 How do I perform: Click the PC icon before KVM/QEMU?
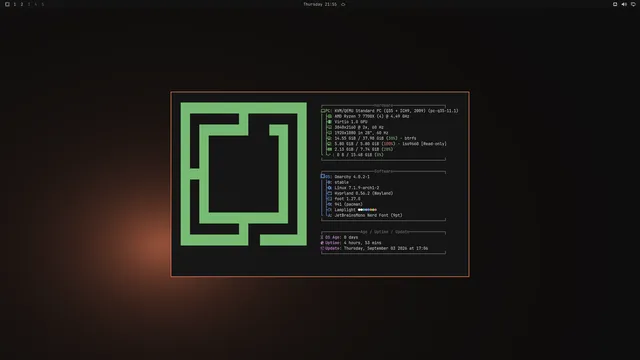pyautogui.click(x=323, y=111)
